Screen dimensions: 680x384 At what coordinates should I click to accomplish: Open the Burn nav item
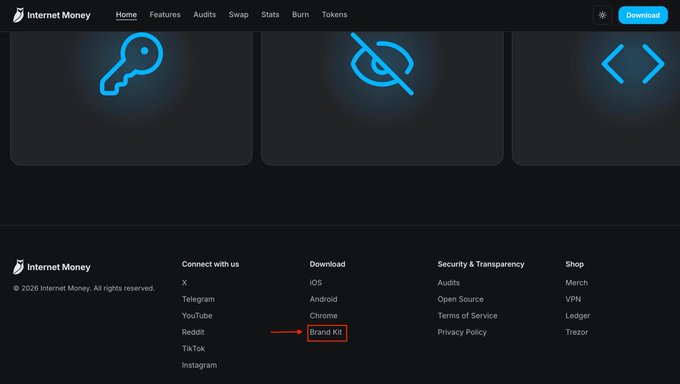(x=301, y=15)
